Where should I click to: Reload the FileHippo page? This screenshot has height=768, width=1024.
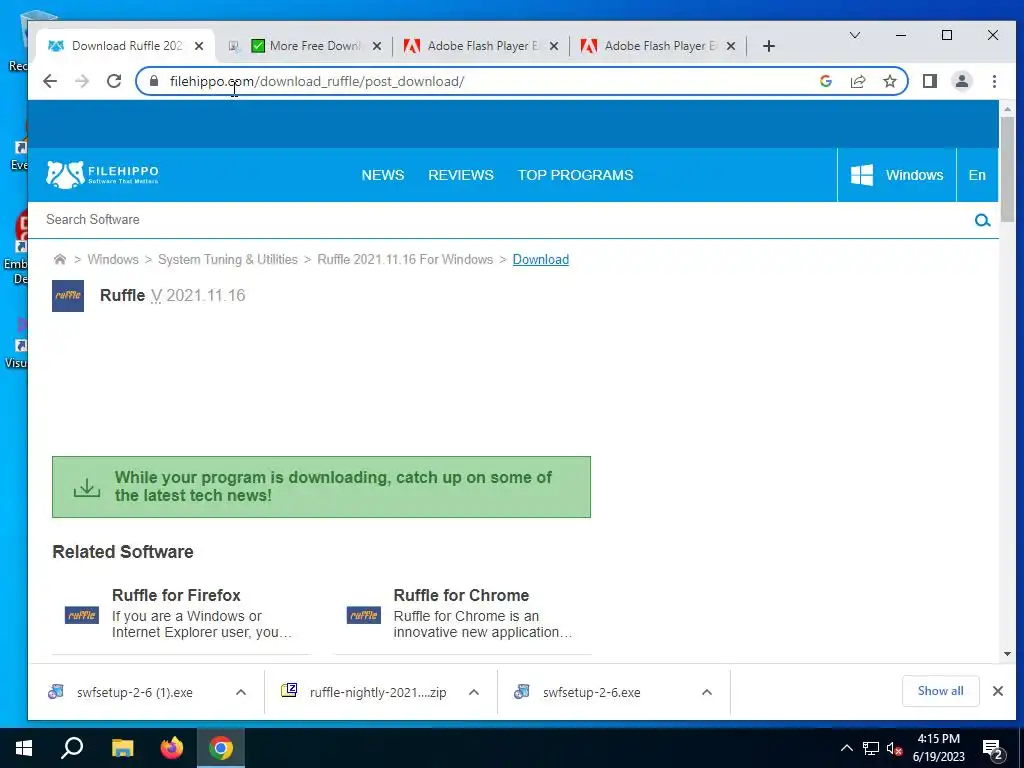tap(114, 81)
